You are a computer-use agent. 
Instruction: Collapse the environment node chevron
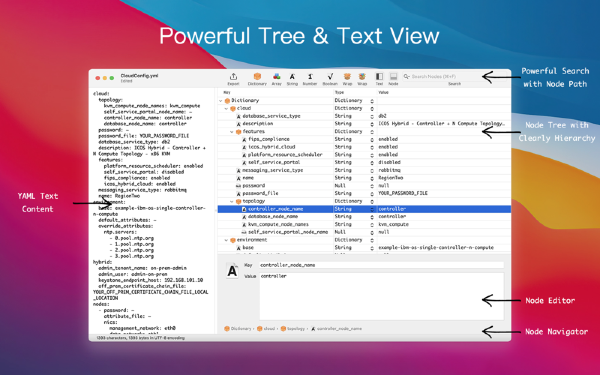[227, 240]
